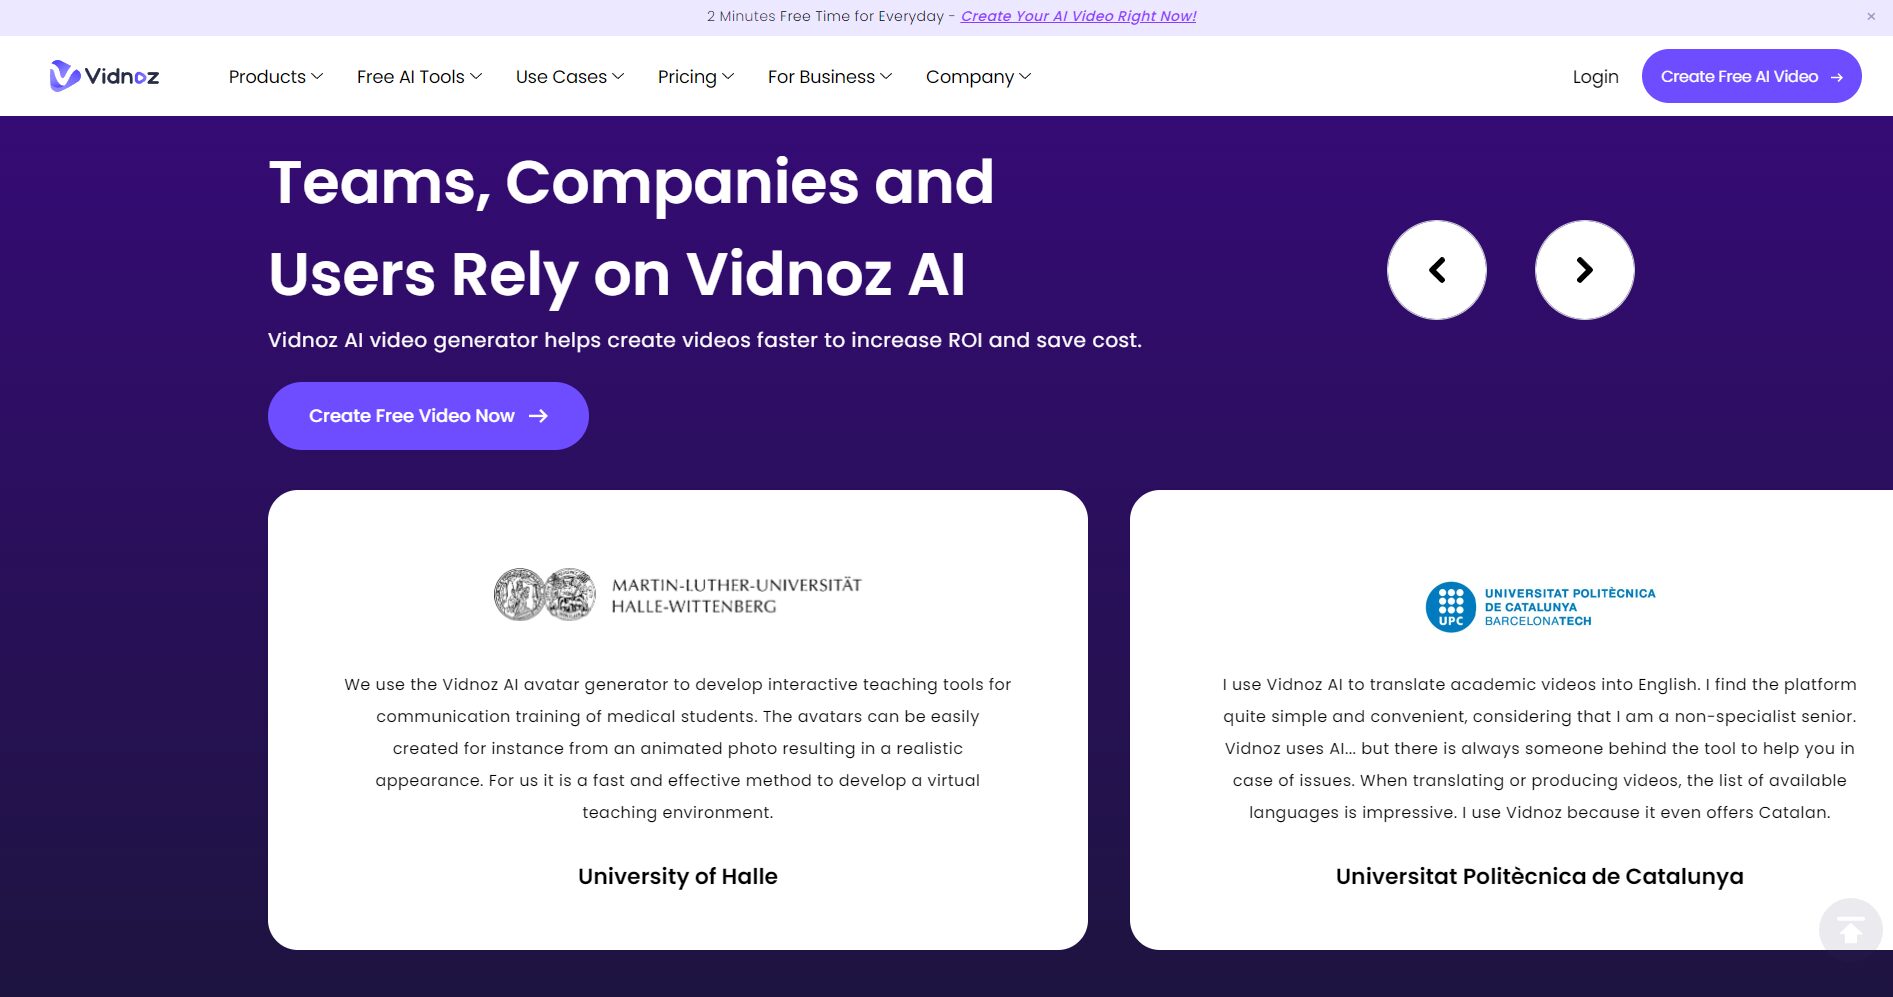The image size is (1893, 997).
Task: Advance to the next testimonial with right arrow
Action: [1584, 270]
